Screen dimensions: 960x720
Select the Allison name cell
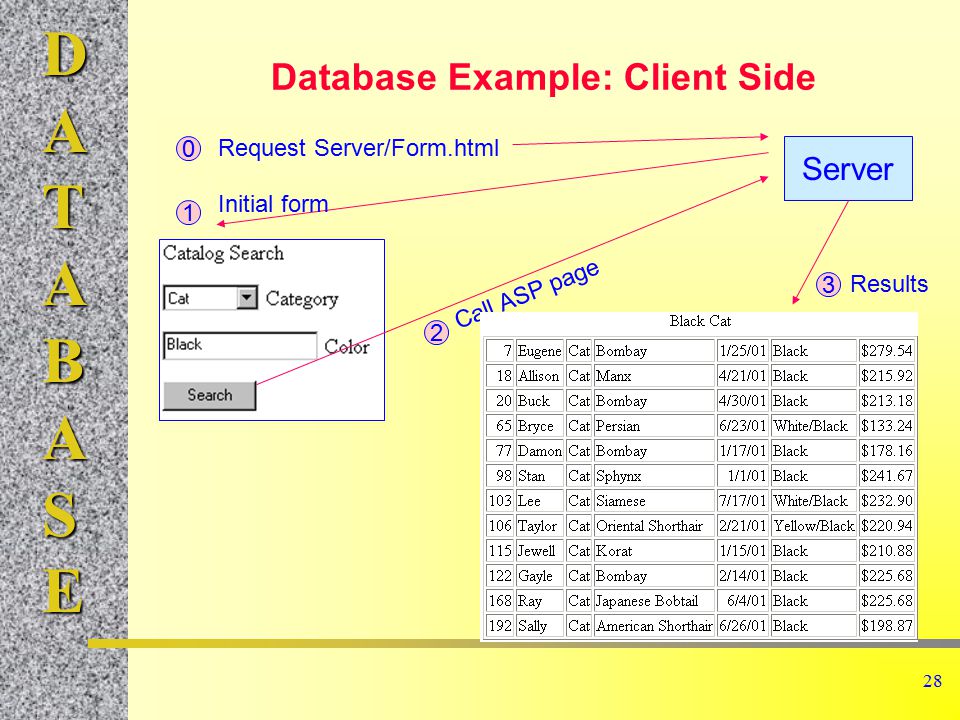coord(539,376)
